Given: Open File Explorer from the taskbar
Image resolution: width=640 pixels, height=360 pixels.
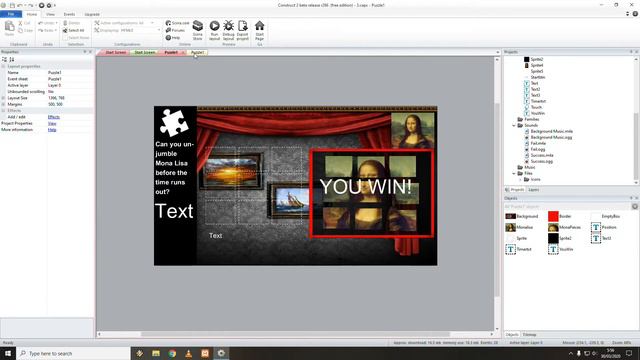Looking at the screenshot, I should [156, 353].
